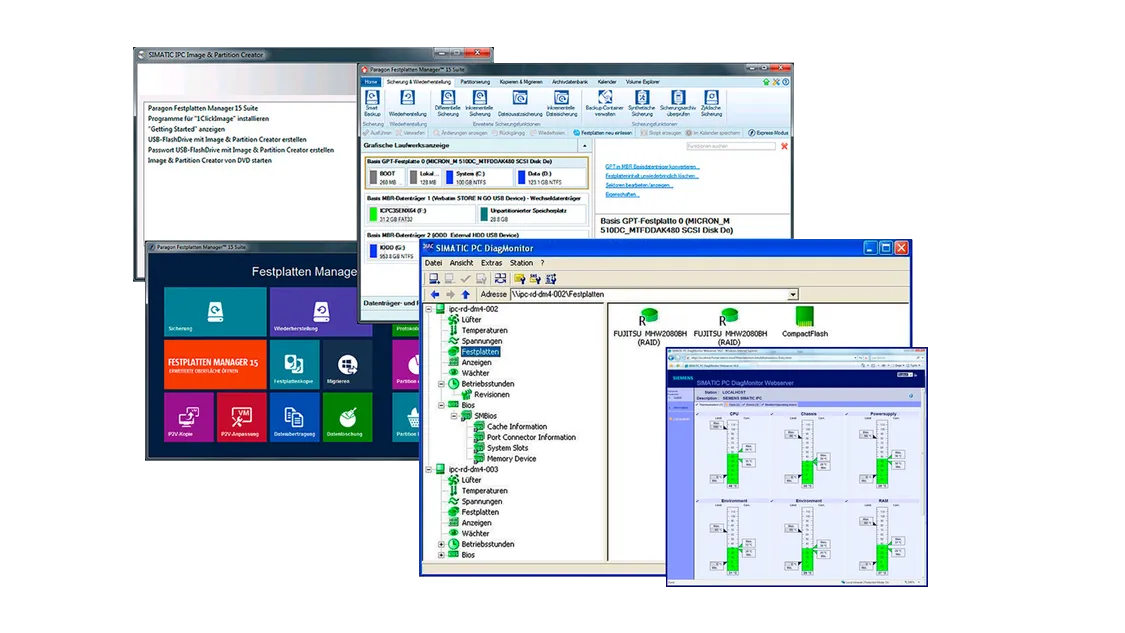This screenshot has height=633, width=1125.
Task: Open the Extras menu in DiagMonitor
Action: point(491,263)
